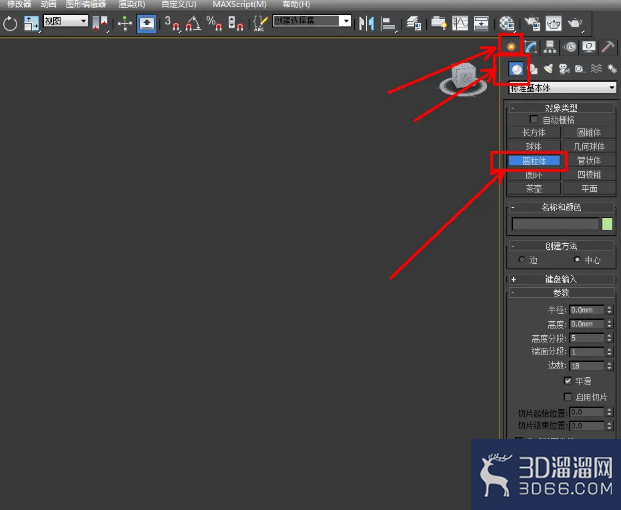Toggle the 3D Snaps icon
The image size is (621, 510).
click(171, 23)
